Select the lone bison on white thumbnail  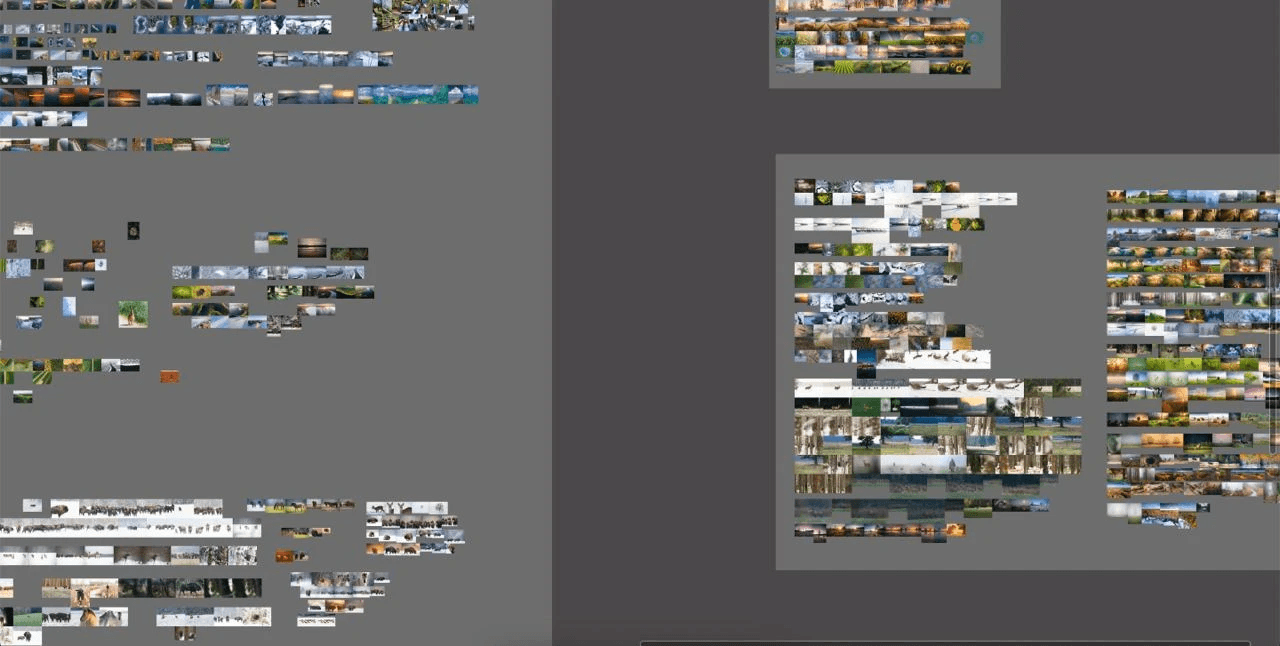65,509
